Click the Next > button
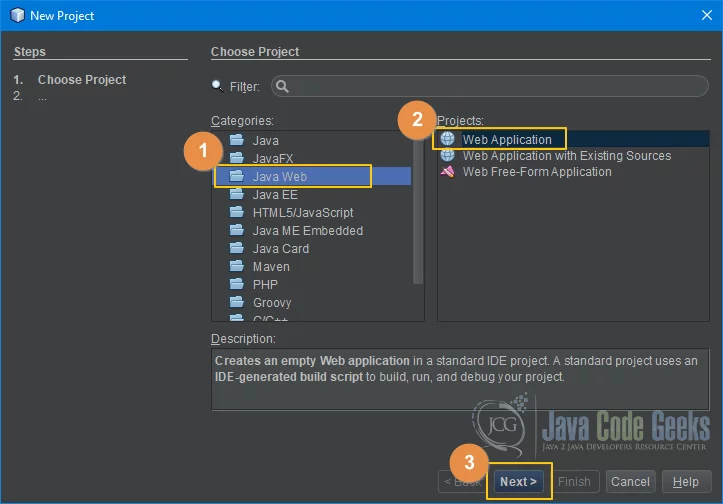 (x=518, y=481)
